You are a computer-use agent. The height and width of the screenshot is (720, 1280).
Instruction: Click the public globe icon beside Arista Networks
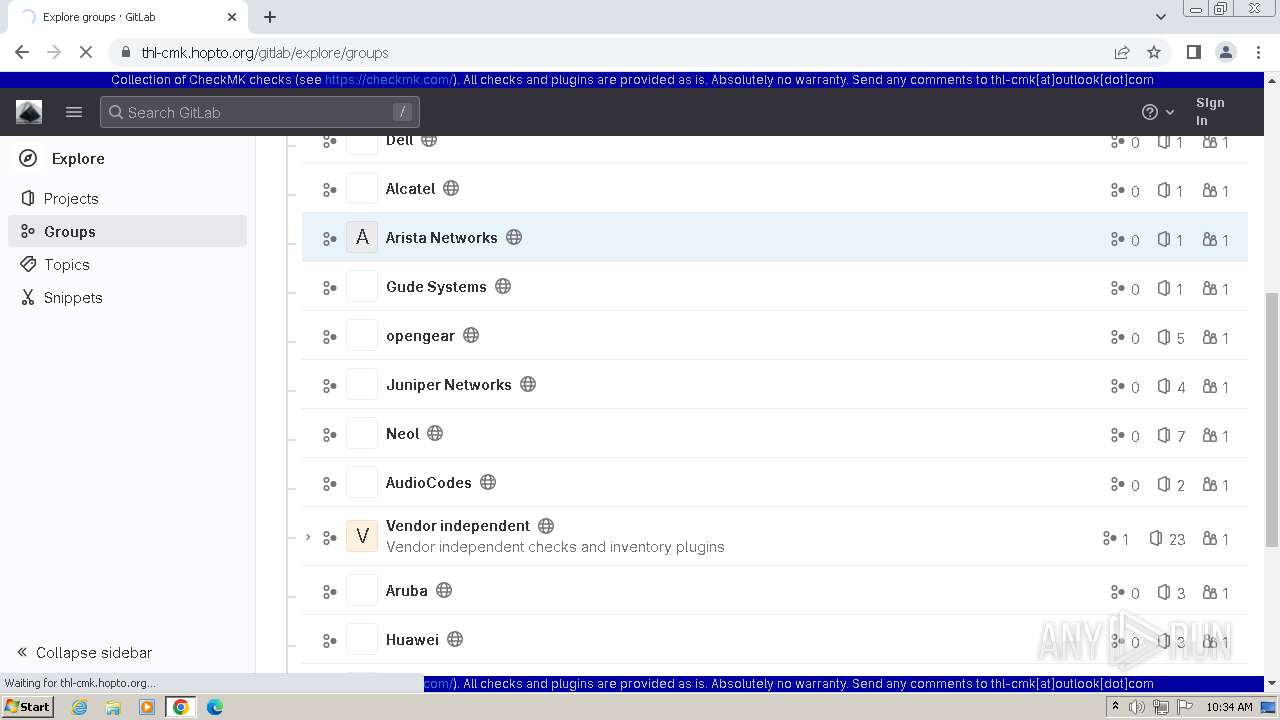[514, 237]
